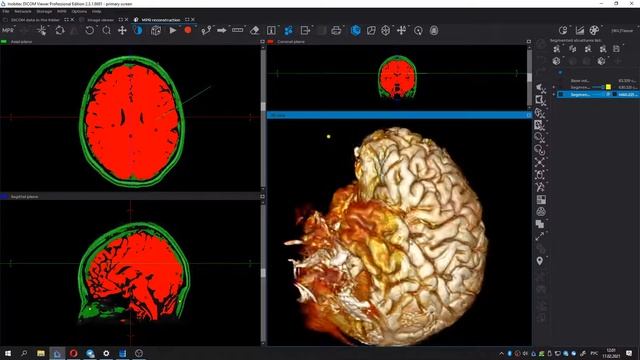The height and width of the screenshot is (360, 640).
Task: Click the save segmentation floppy icon
Action: [616, 49]
